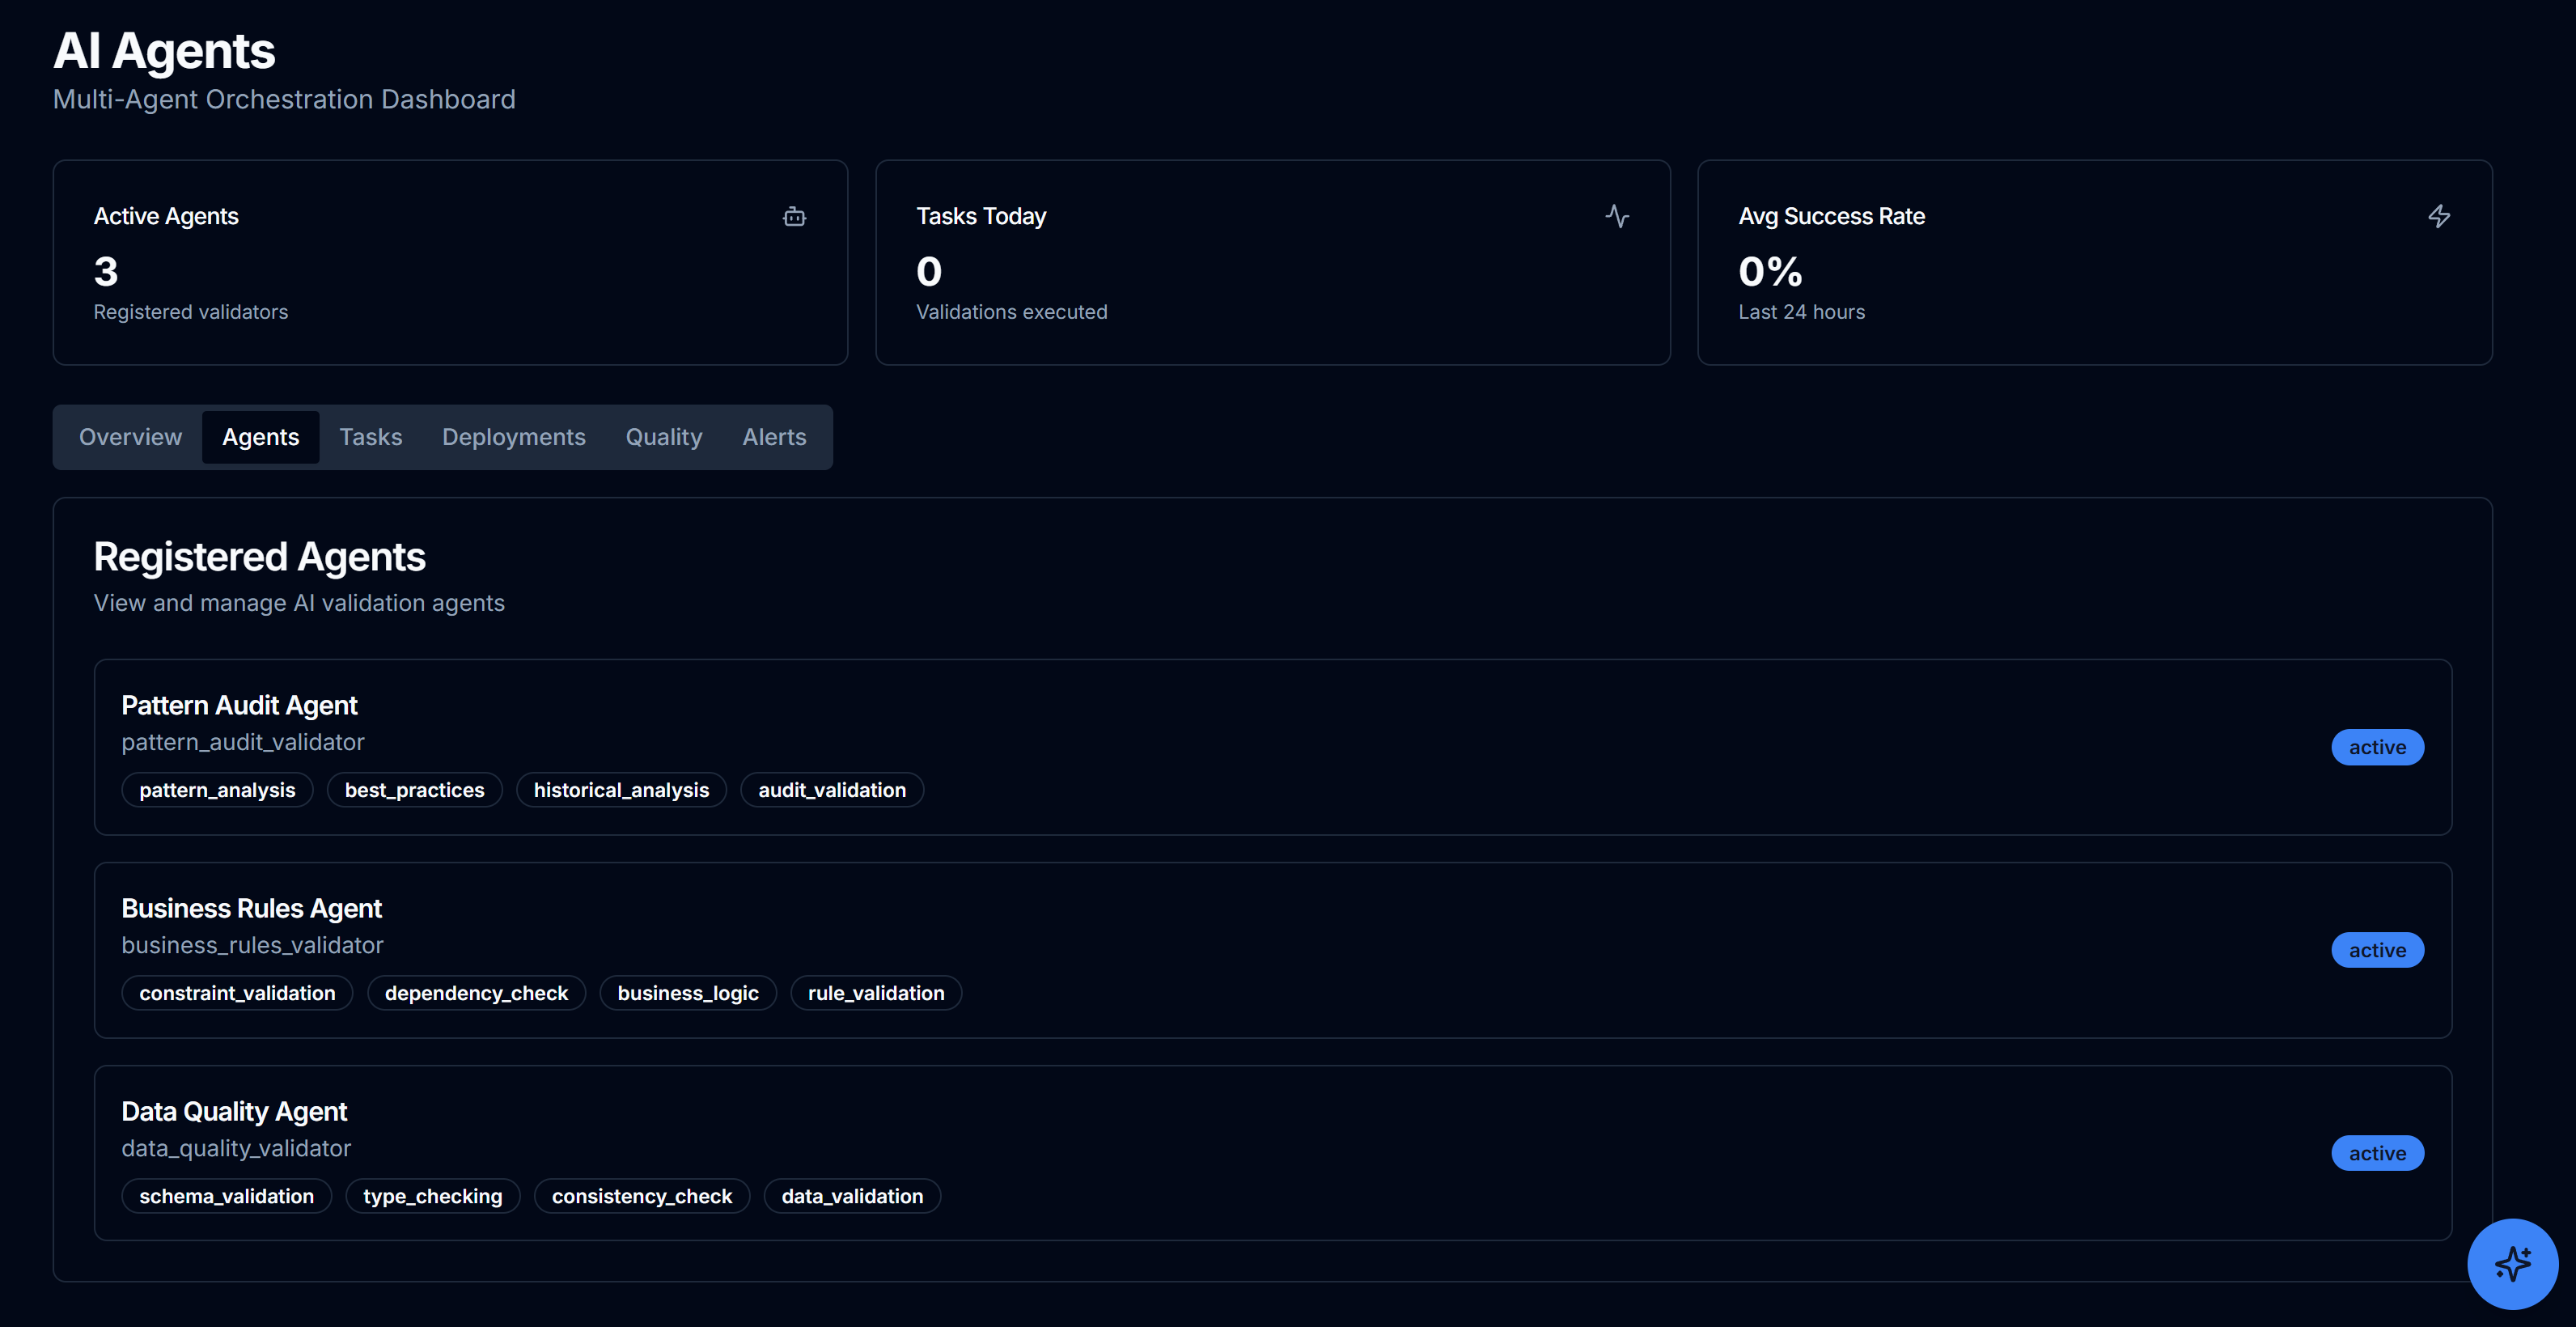The image size is (2576, 1327).
Task: Select the Agents tab
Action: [260, 436]
